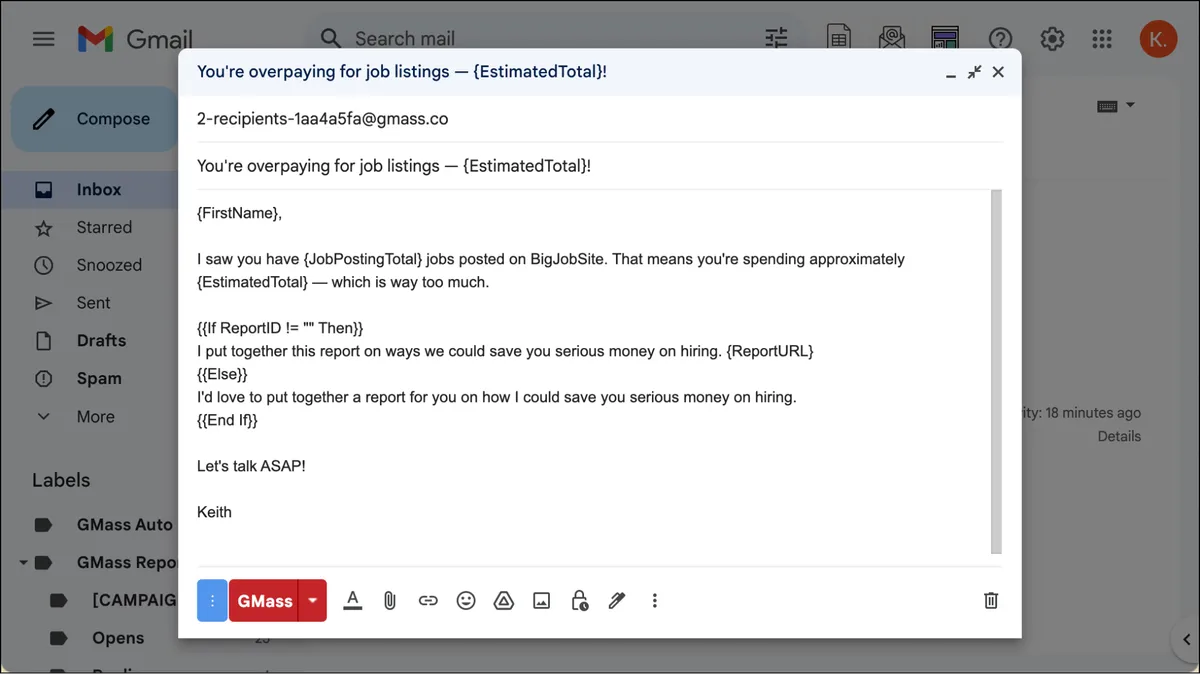Image resolution: width=1200 pixels, height=674 pixels.
Task: Open the Snoozed folder
Action: click(109, 266)
